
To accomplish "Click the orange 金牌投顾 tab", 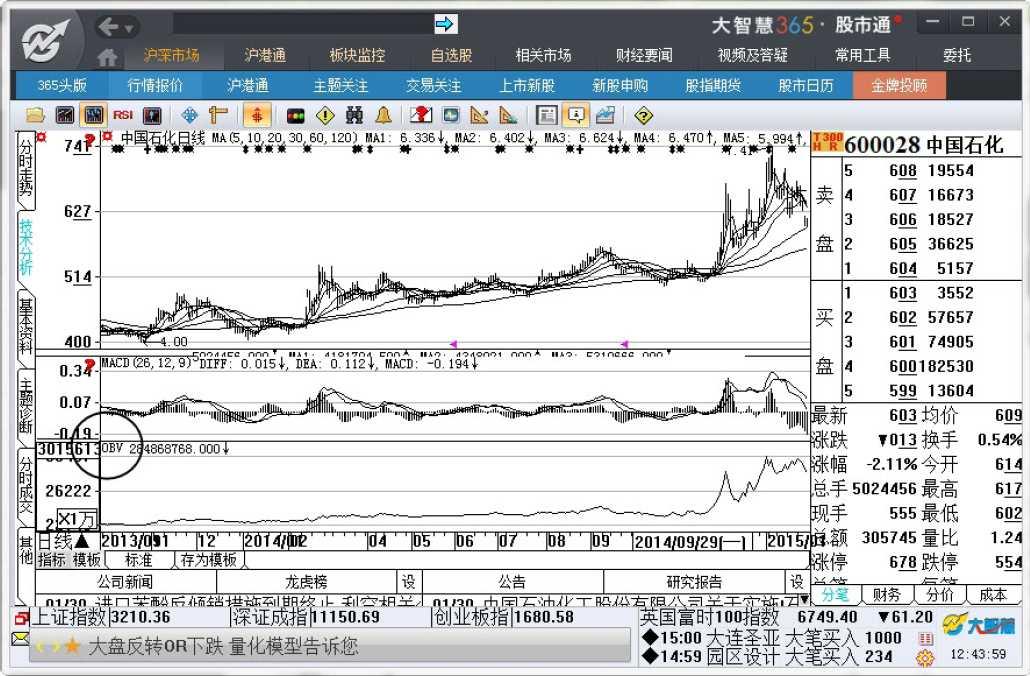I will (x=899, y=85).
